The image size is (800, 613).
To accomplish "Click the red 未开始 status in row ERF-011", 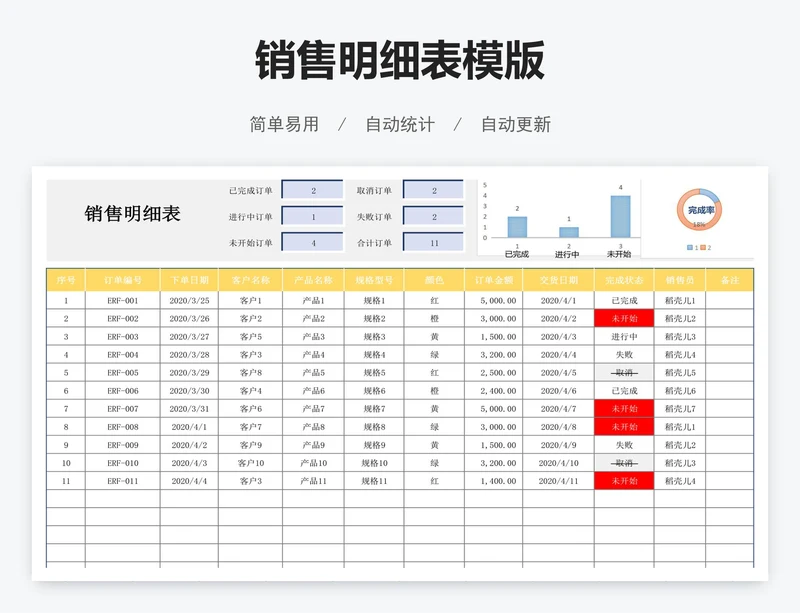I will 624,481.
